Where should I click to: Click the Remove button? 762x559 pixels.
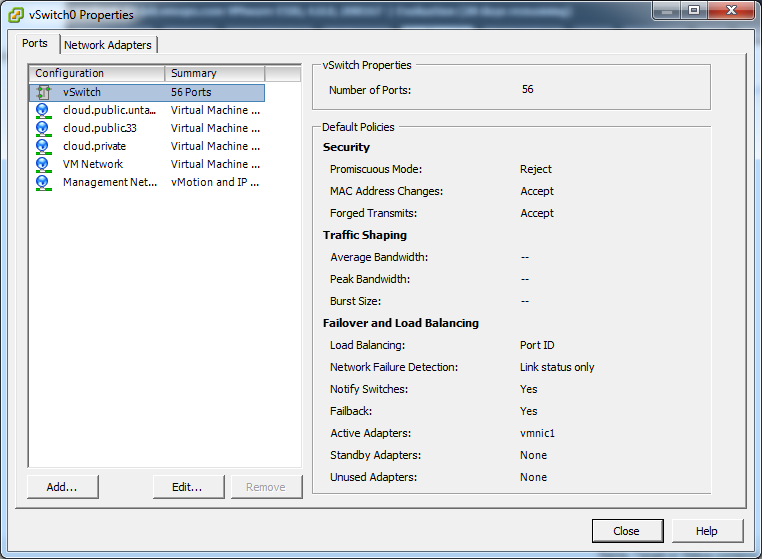(265, 487)
